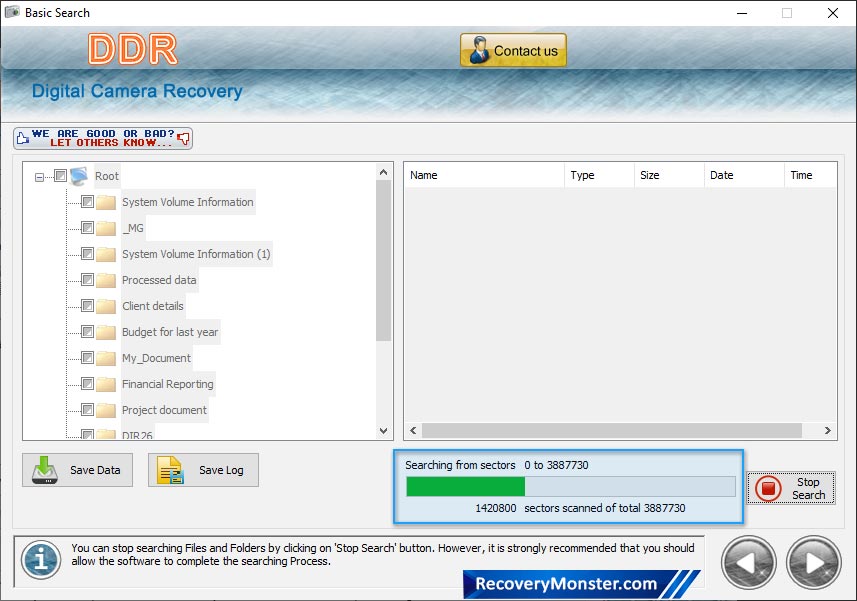857x601 pixels.
Task: Click the Financial Reporting folder icon
Action: tap(106, 384)
